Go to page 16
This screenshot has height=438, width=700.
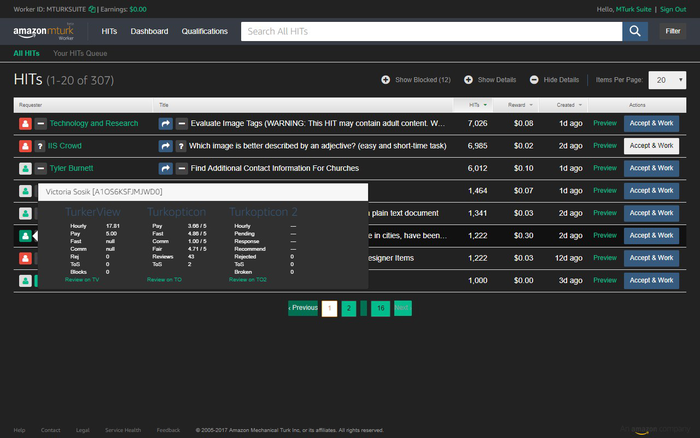click(x=380, y=308)
